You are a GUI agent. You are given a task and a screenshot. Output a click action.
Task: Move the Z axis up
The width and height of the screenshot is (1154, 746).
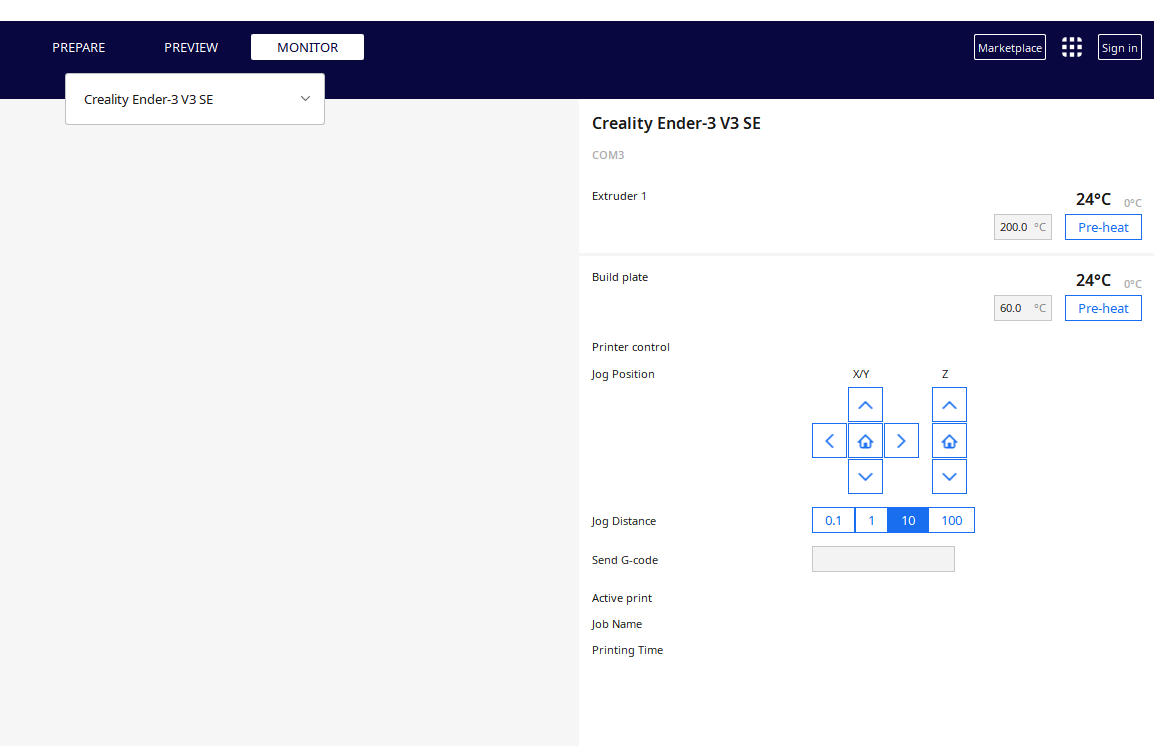pos(949,405)
